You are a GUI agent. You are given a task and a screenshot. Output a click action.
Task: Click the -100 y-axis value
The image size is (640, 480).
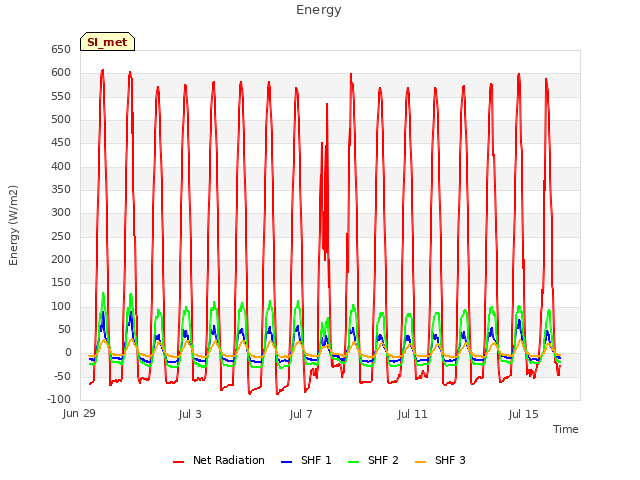59,400
